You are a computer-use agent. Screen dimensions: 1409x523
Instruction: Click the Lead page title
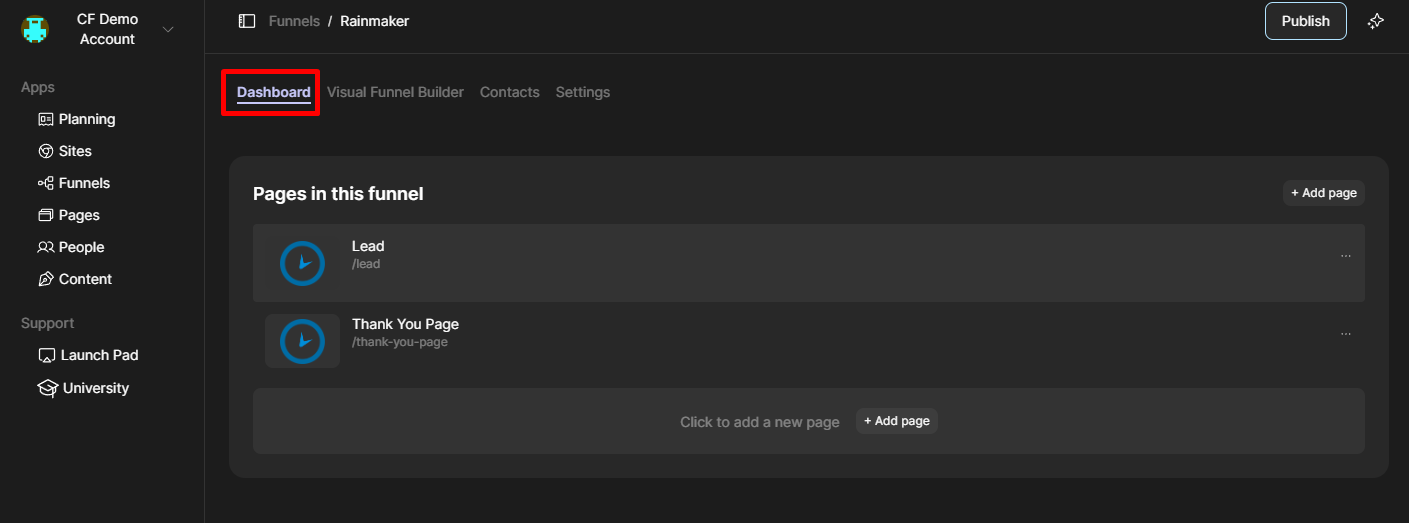tap(368, 246)
